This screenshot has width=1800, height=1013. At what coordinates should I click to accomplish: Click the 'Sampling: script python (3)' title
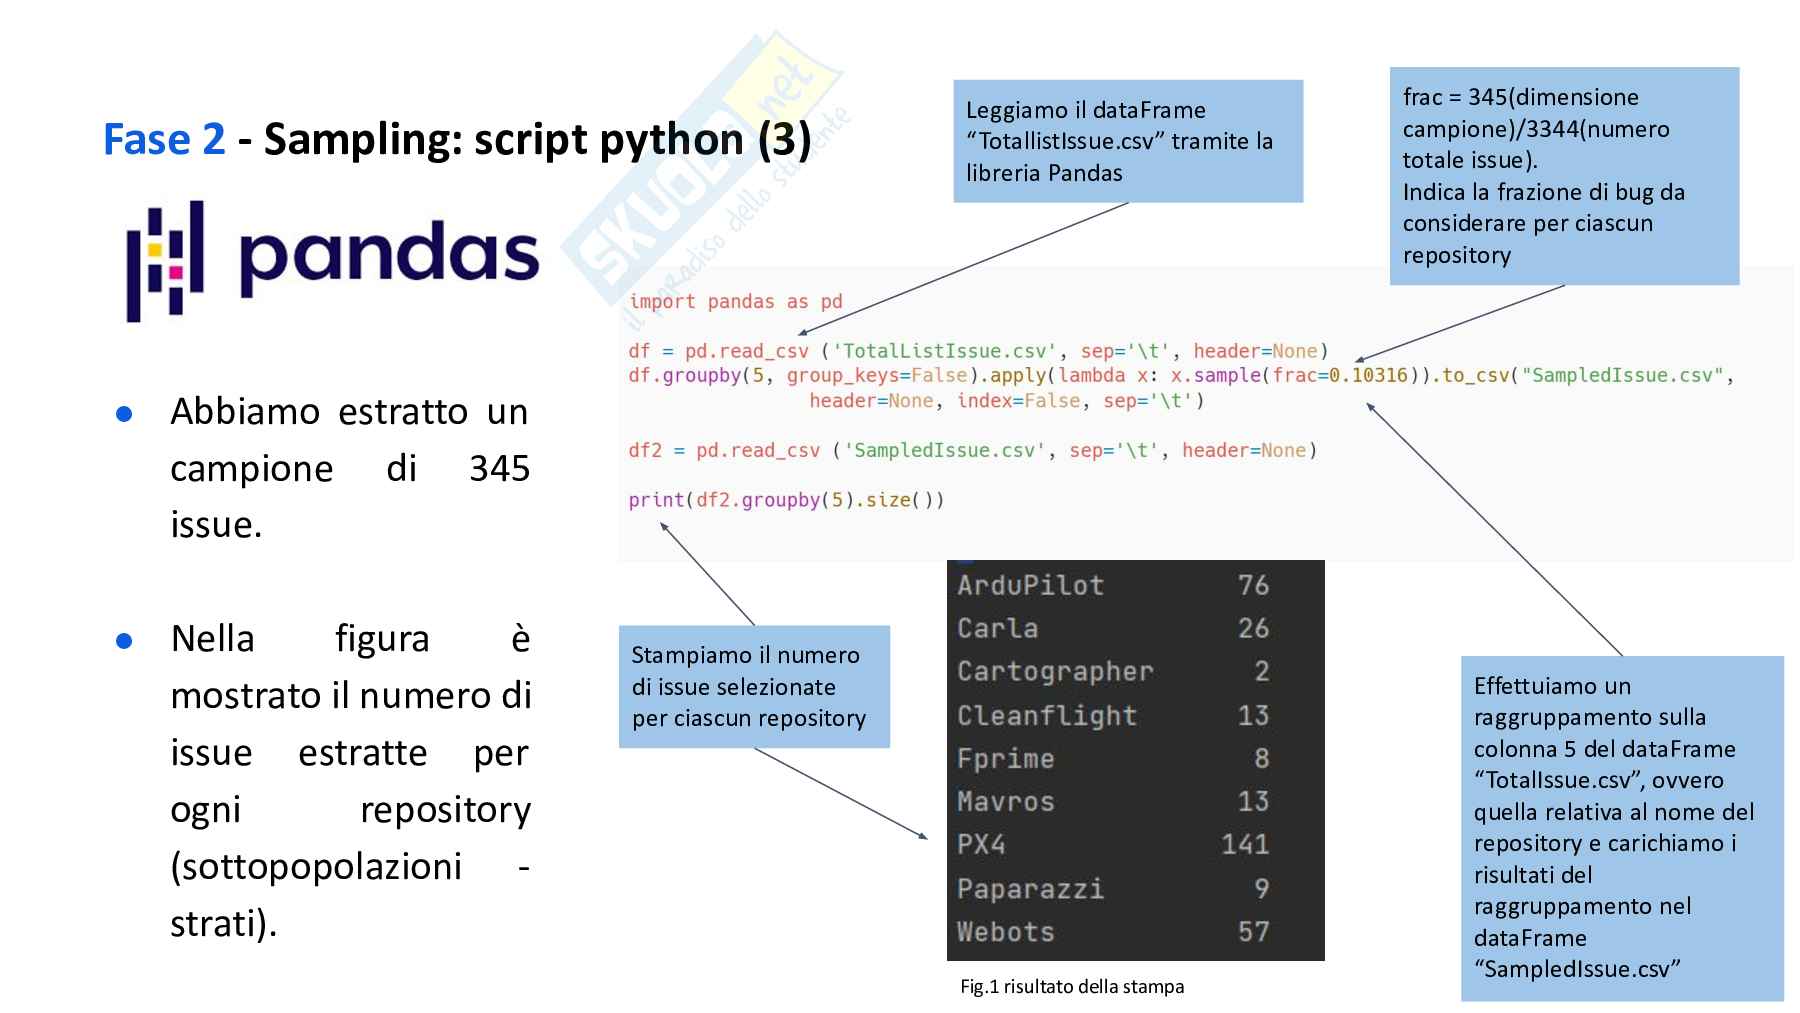tap(537, 139)
